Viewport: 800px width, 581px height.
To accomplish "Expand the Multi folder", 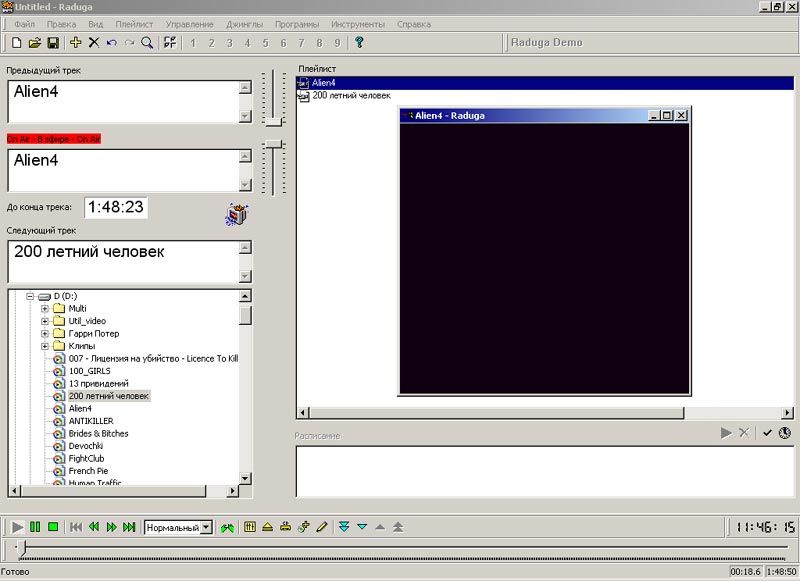I will 45,309.
